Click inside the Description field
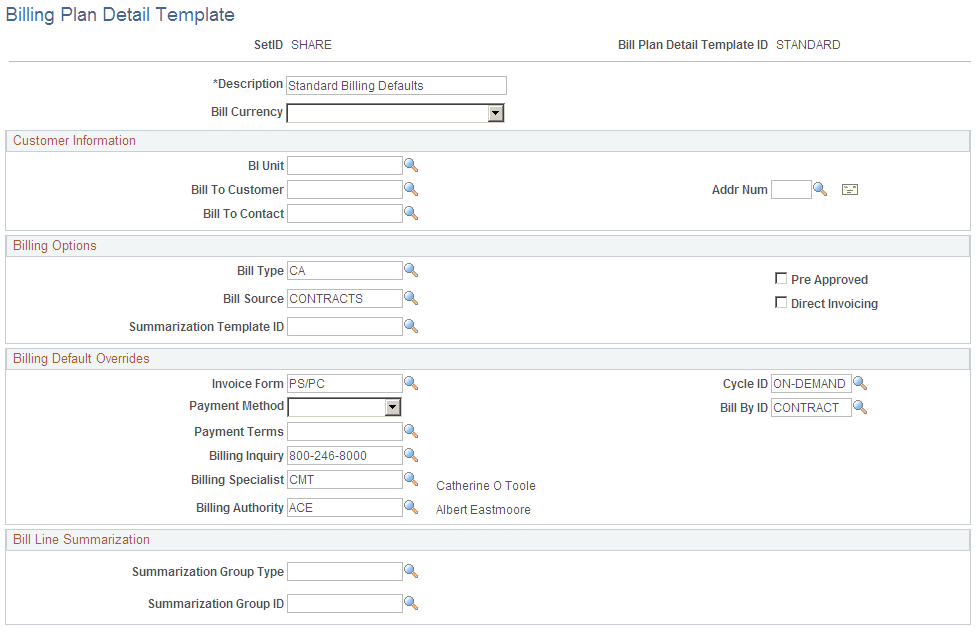The image size is (979, 634). tap(395, 85)
